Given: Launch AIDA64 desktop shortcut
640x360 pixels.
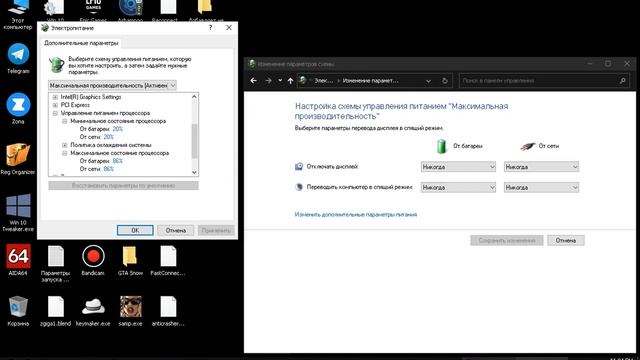Looking at the screenshot, I should [18, 260].
